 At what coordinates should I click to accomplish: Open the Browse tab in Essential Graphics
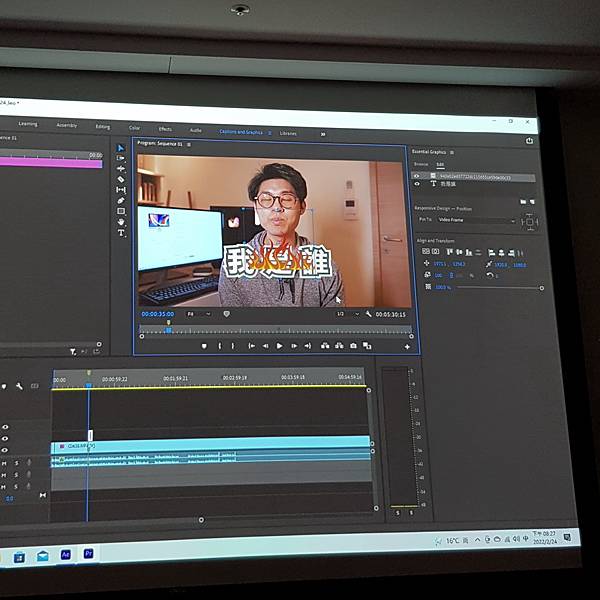421,164
